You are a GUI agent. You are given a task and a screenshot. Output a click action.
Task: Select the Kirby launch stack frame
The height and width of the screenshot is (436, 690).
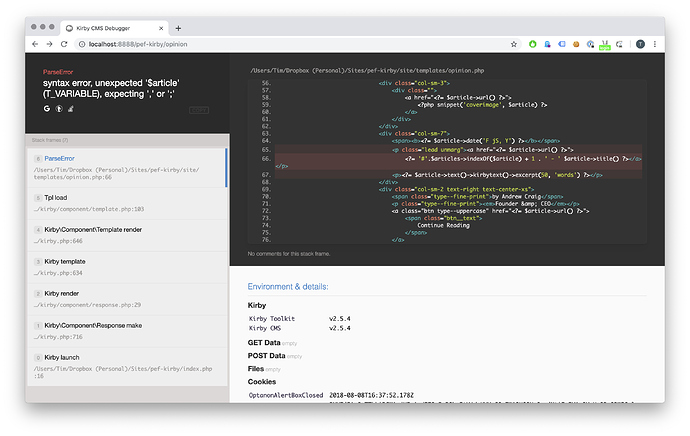pos(127,367)
